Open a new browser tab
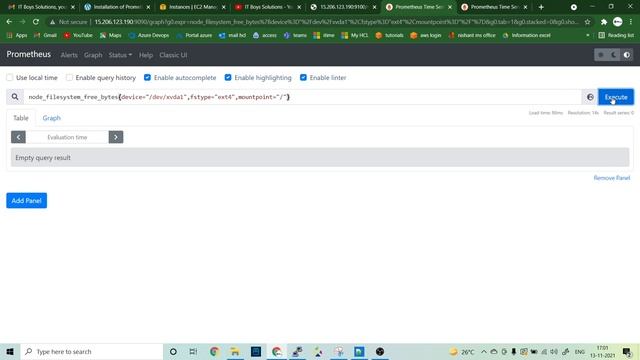This screenshot has width=640, height=360. 541,7
